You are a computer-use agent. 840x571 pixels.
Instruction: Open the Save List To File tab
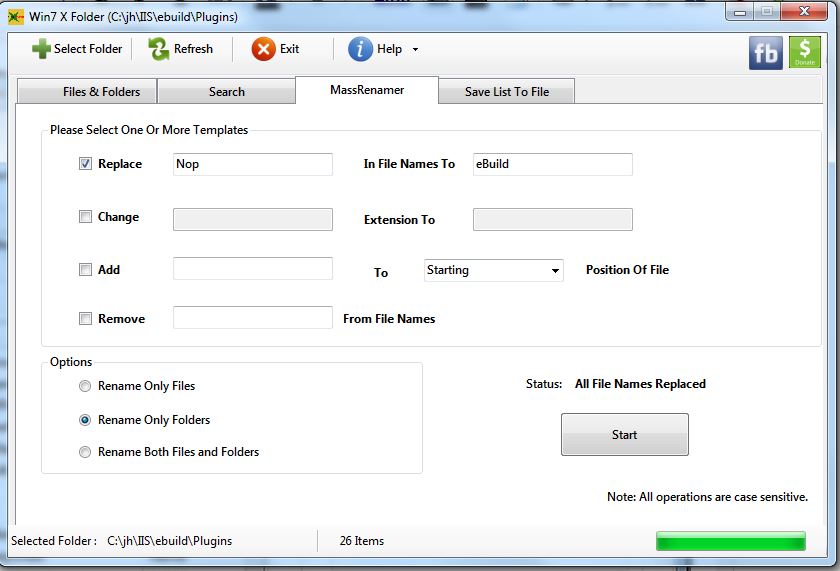pos(507,91)
